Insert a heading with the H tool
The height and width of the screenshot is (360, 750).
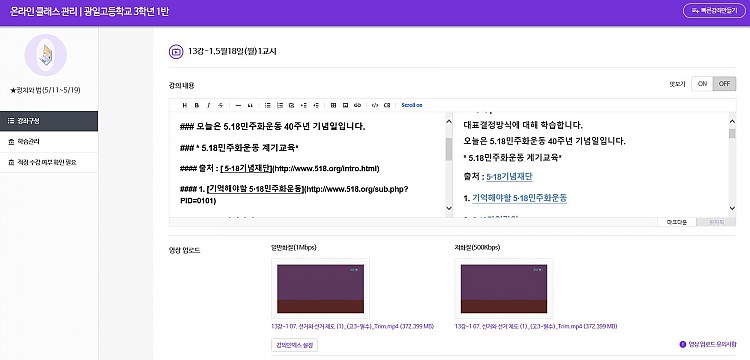(185, 105)
